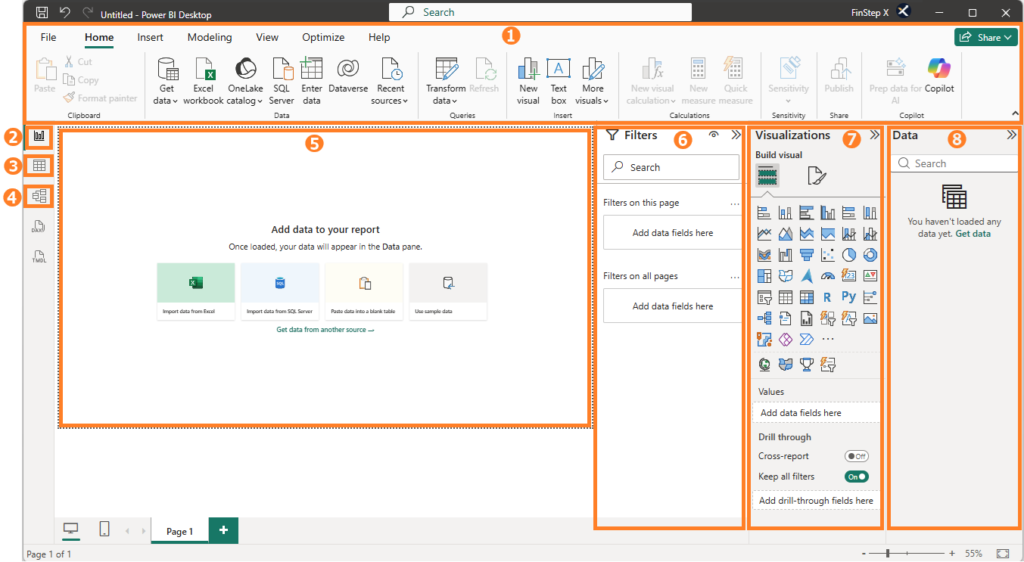Click the Excel workbook data source icon

point(203,82)
